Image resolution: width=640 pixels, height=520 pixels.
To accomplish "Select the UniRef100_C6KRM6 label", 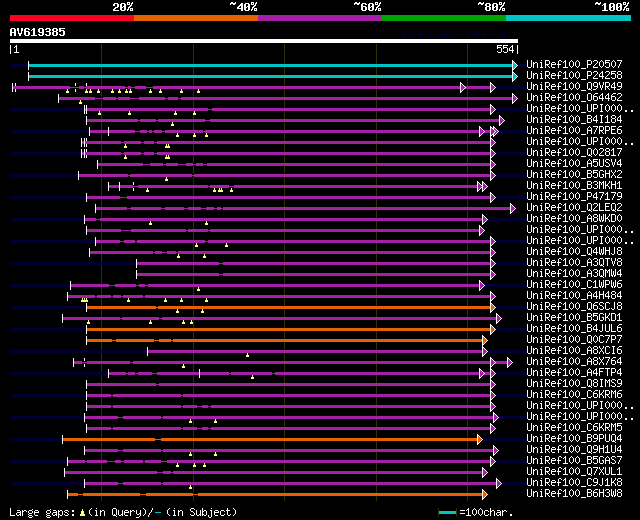I will point(574,395).
